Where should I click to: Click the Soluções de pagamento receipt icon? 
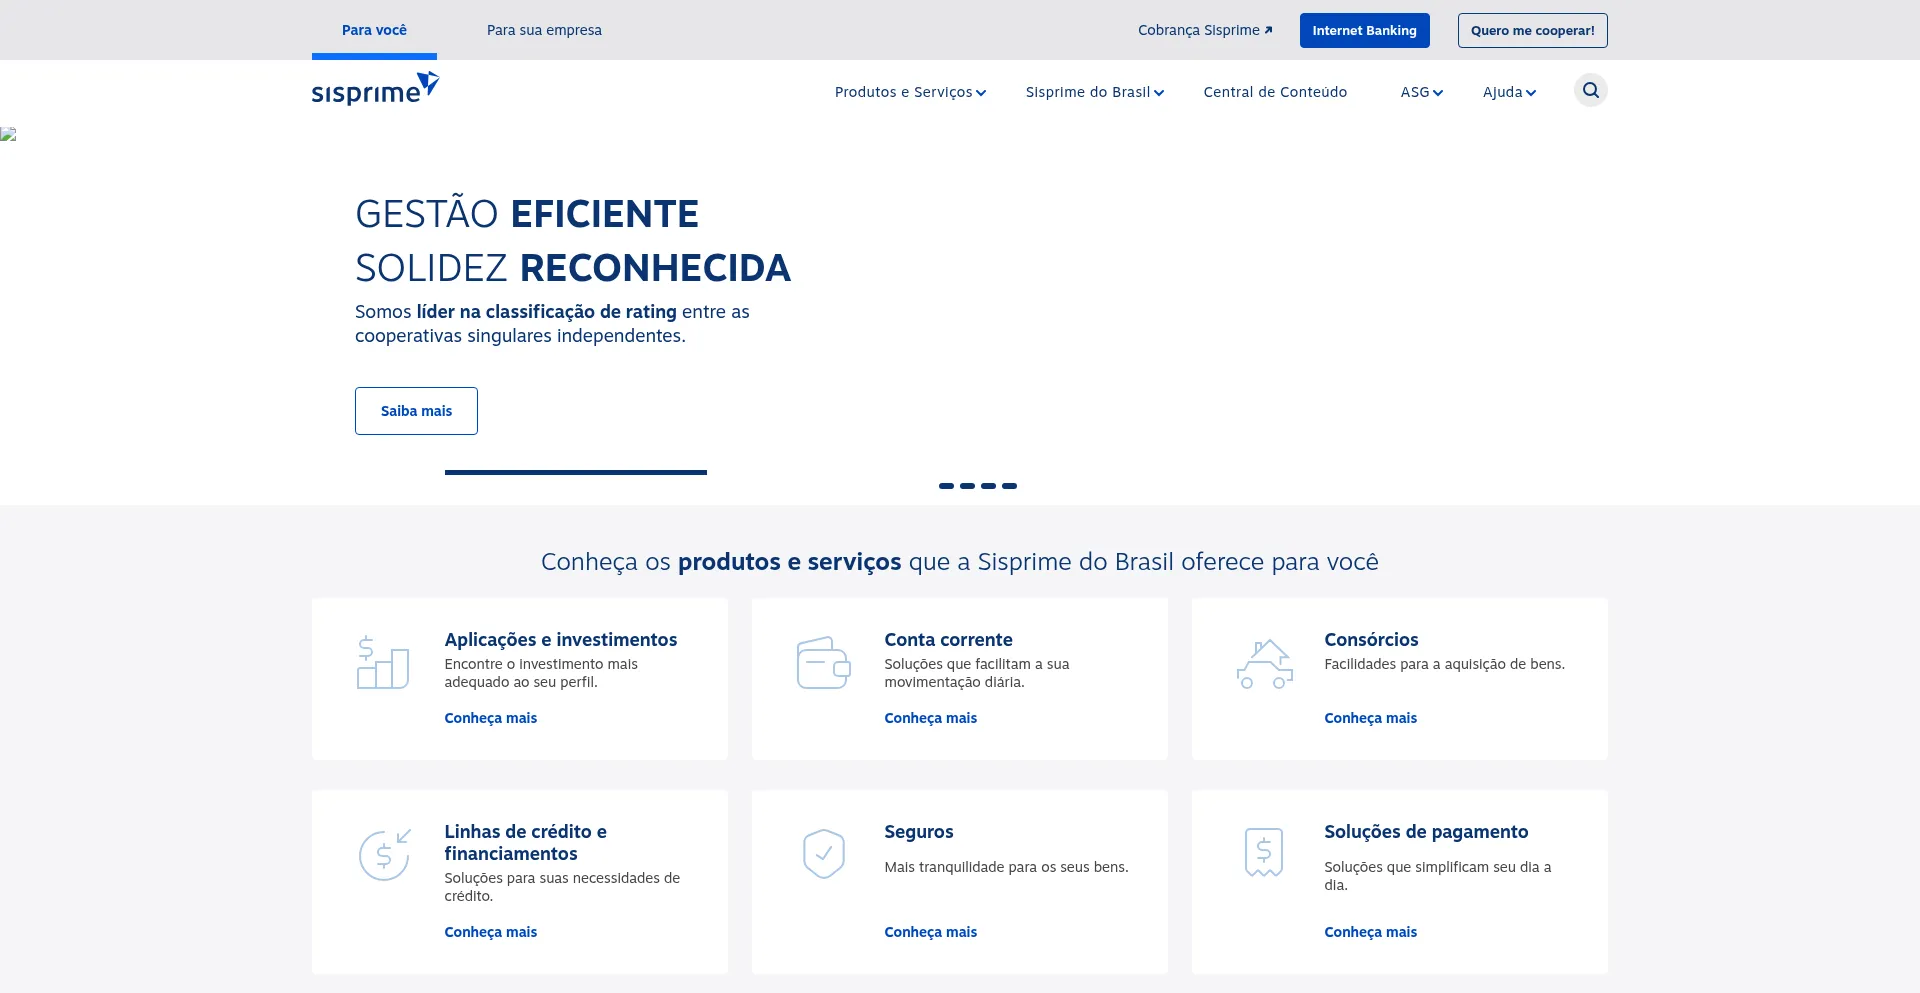pos(1264,853)
